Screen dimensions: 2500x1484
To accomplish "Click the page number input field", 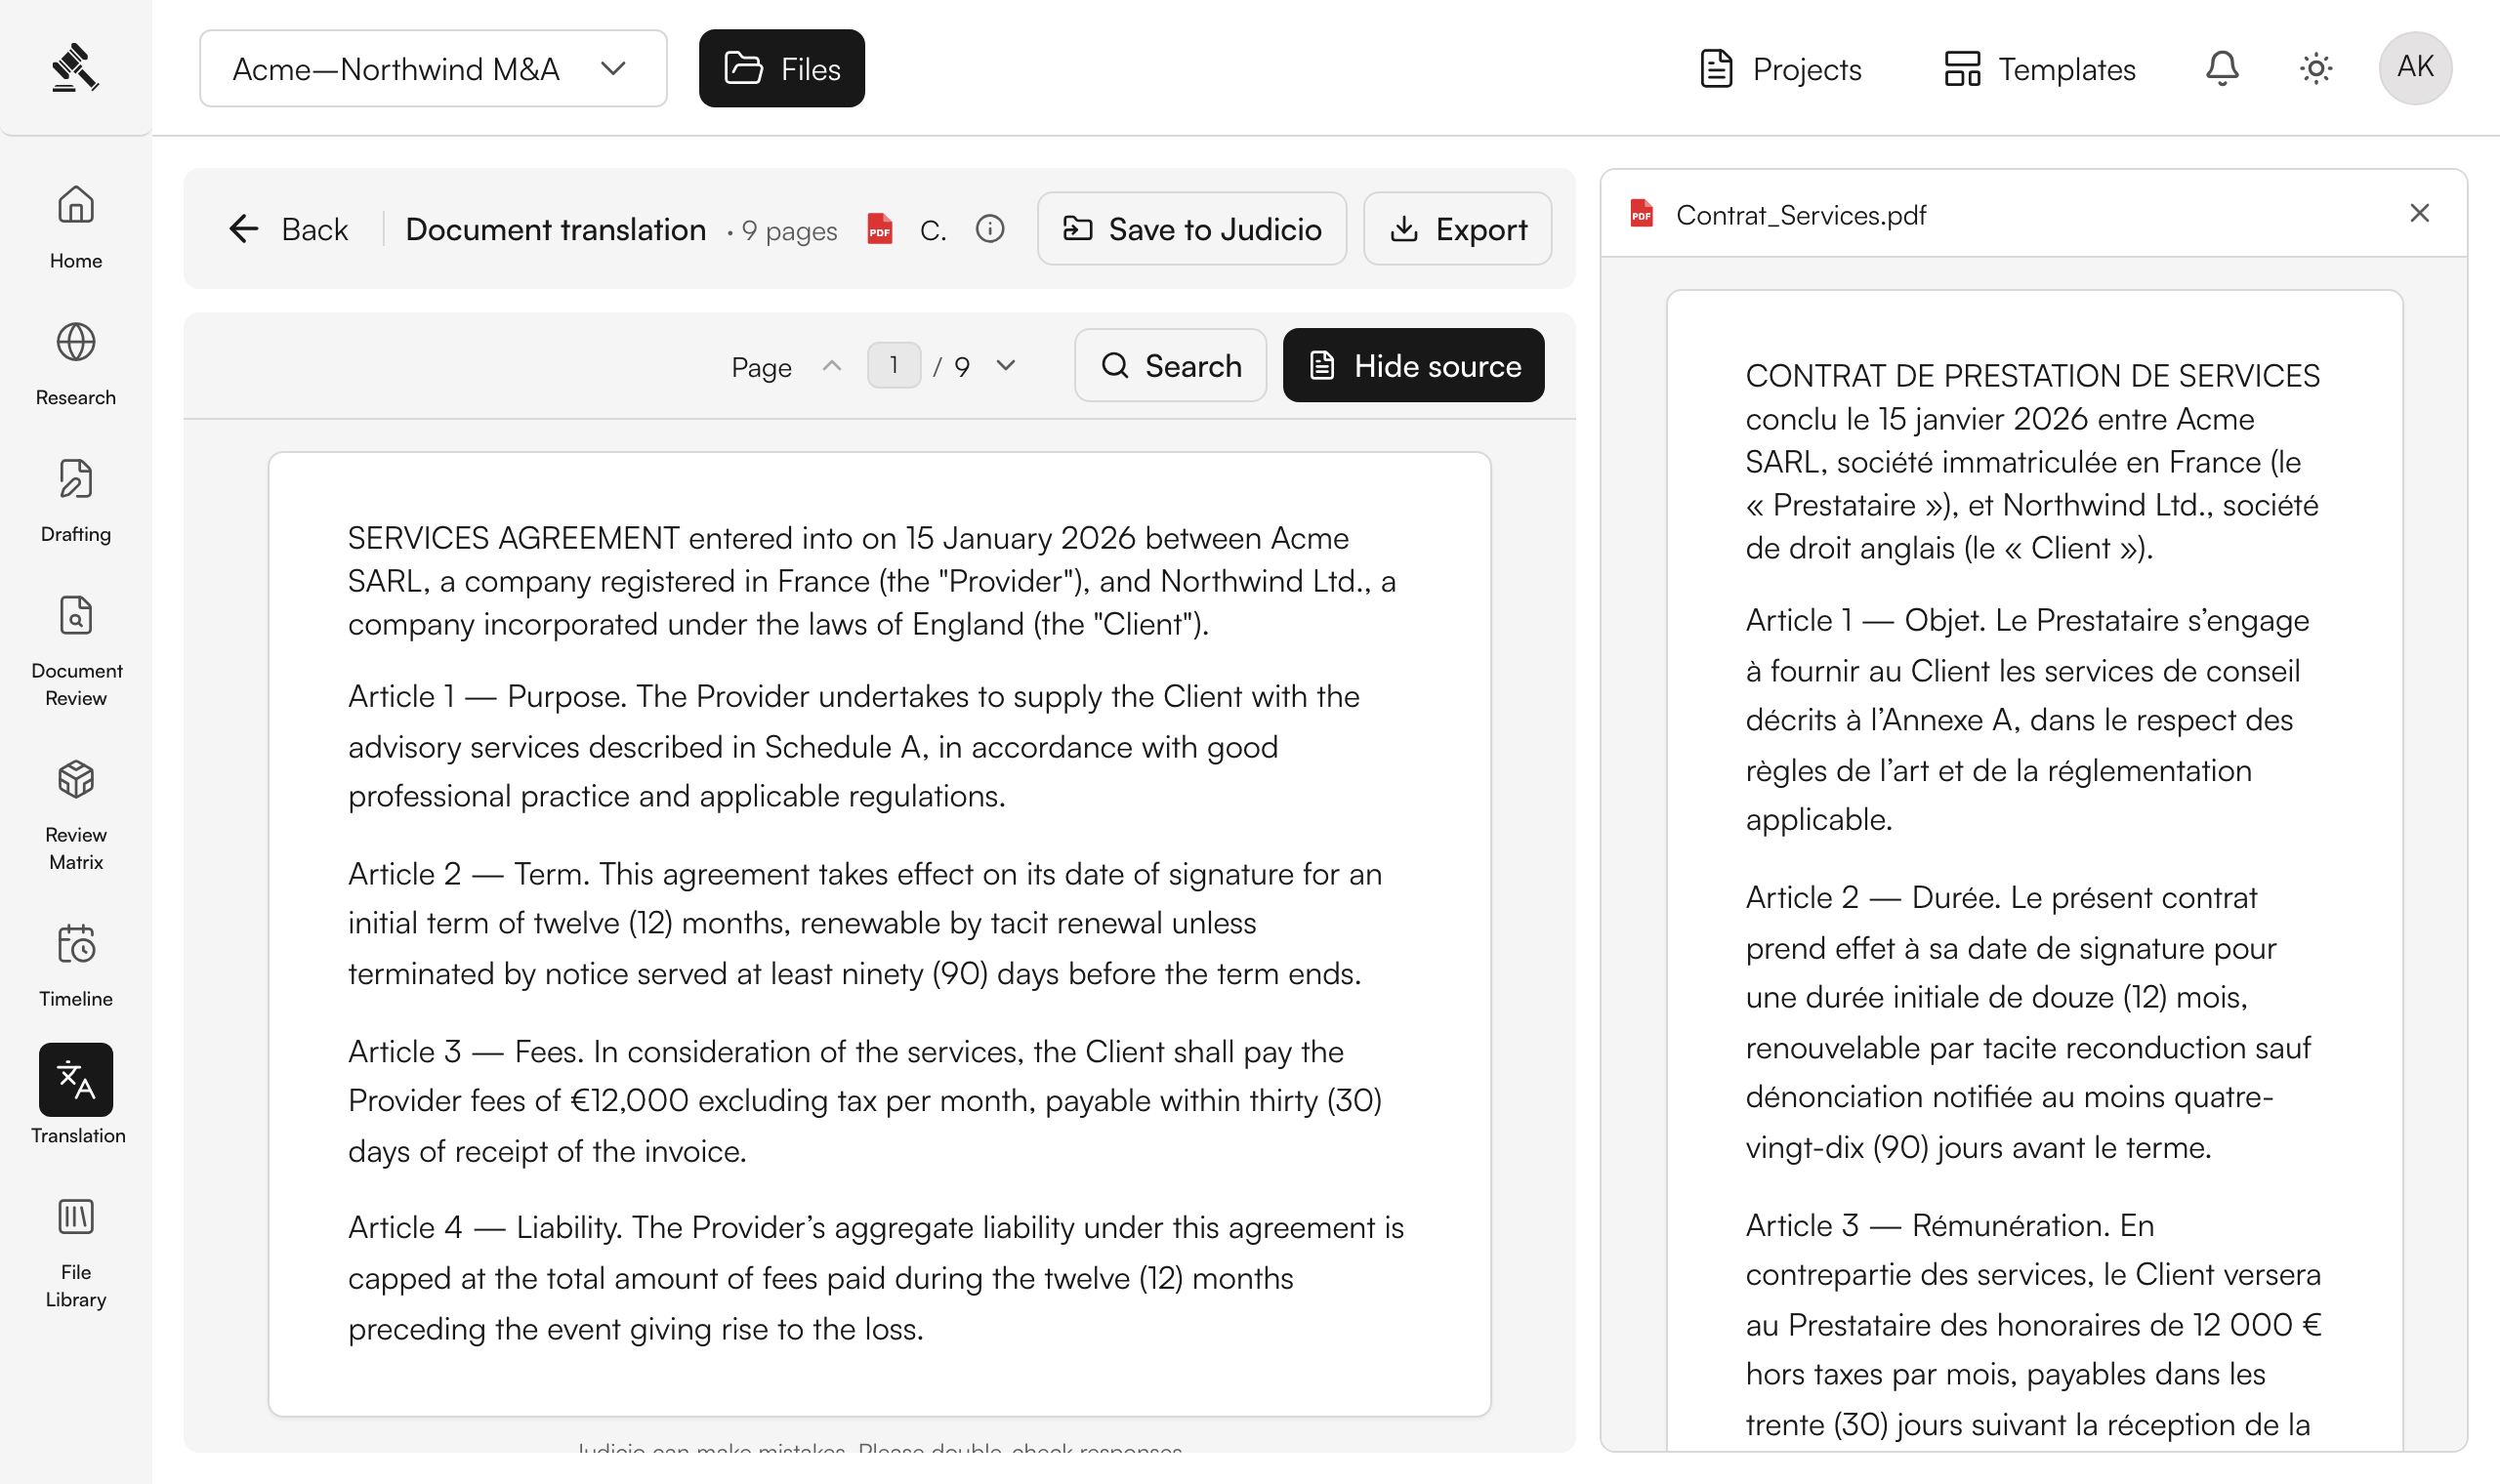I will pos(894,365).
